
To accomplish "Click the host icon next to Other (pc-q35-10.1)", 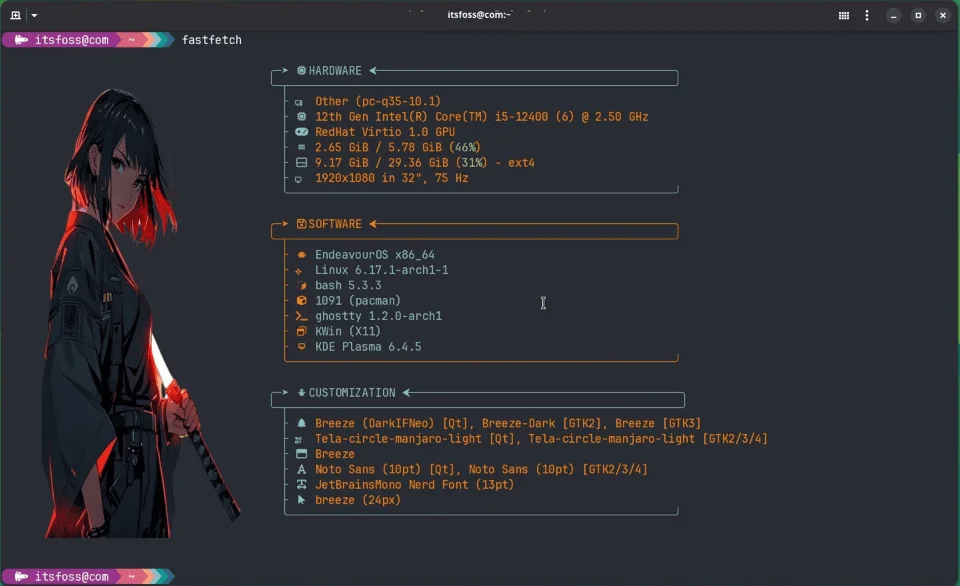I will (x=299, y=102).
